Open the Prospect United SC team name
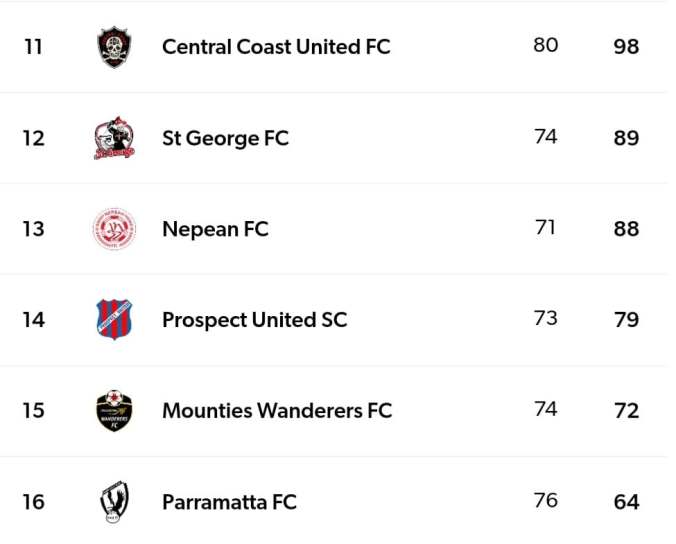This screenshot has width=676, height=544. point(254,320)
